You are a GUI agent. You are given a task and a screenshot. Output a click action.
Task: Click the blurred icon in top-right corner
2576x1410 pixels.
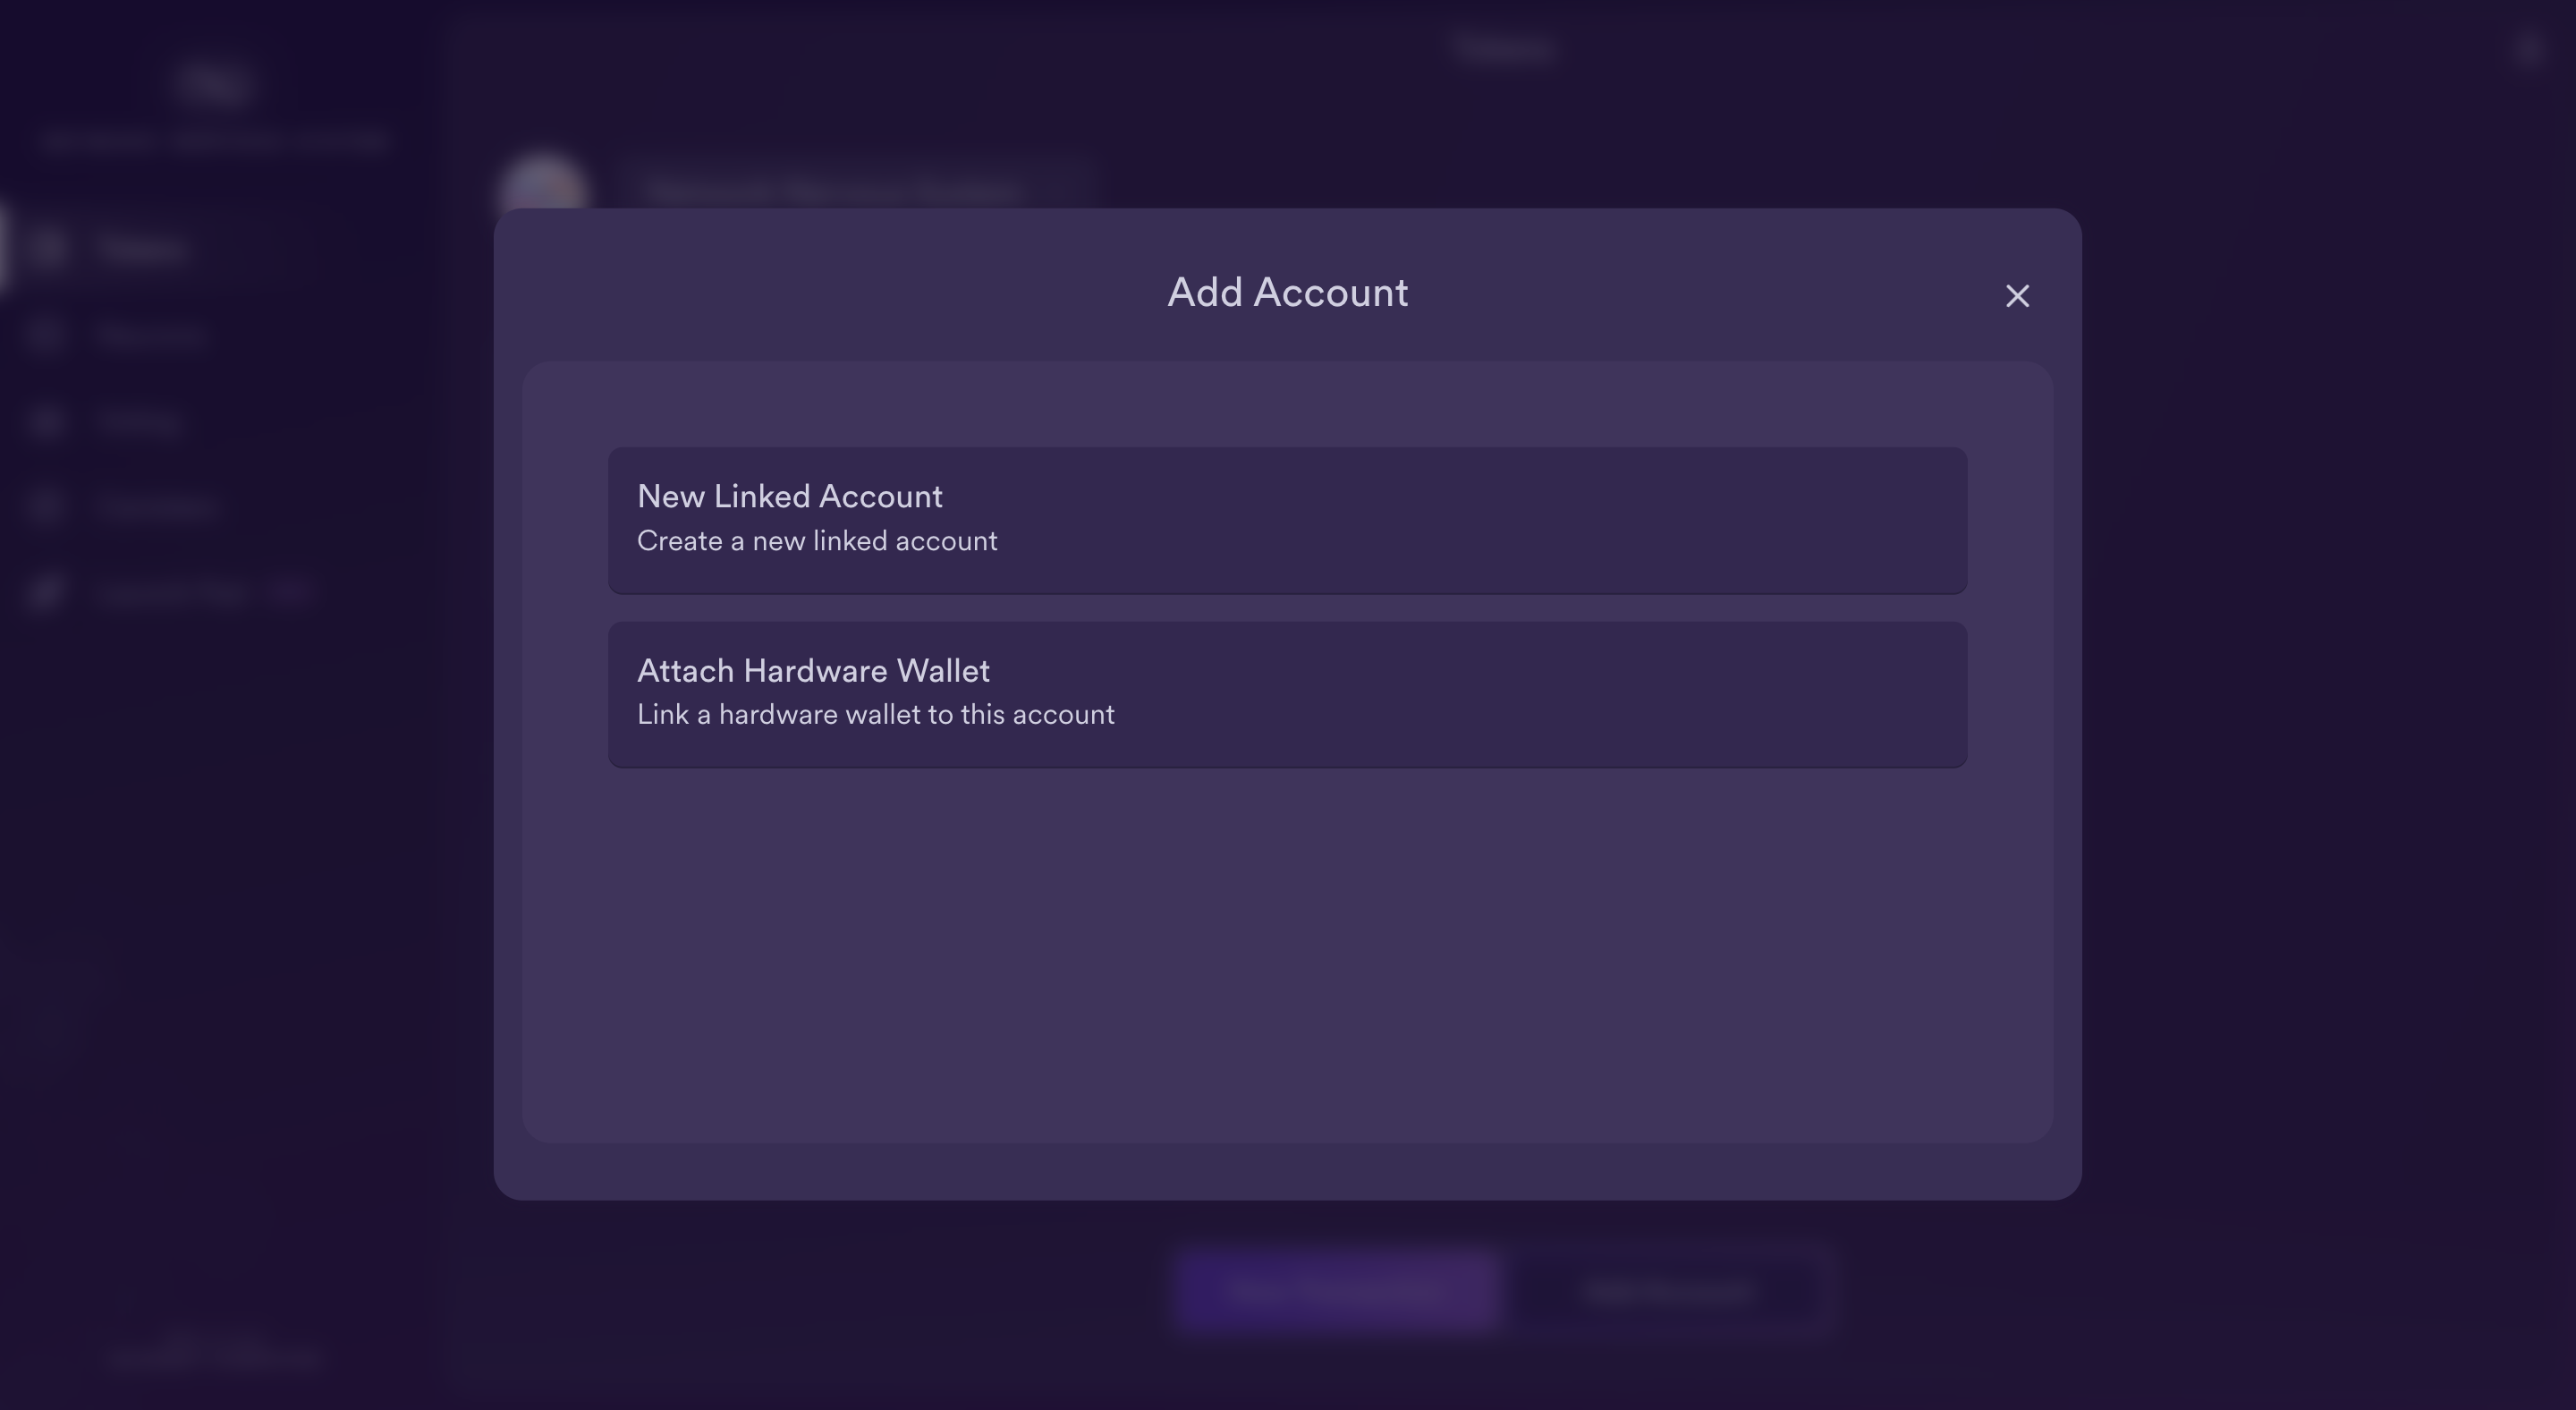[2527, 50]
